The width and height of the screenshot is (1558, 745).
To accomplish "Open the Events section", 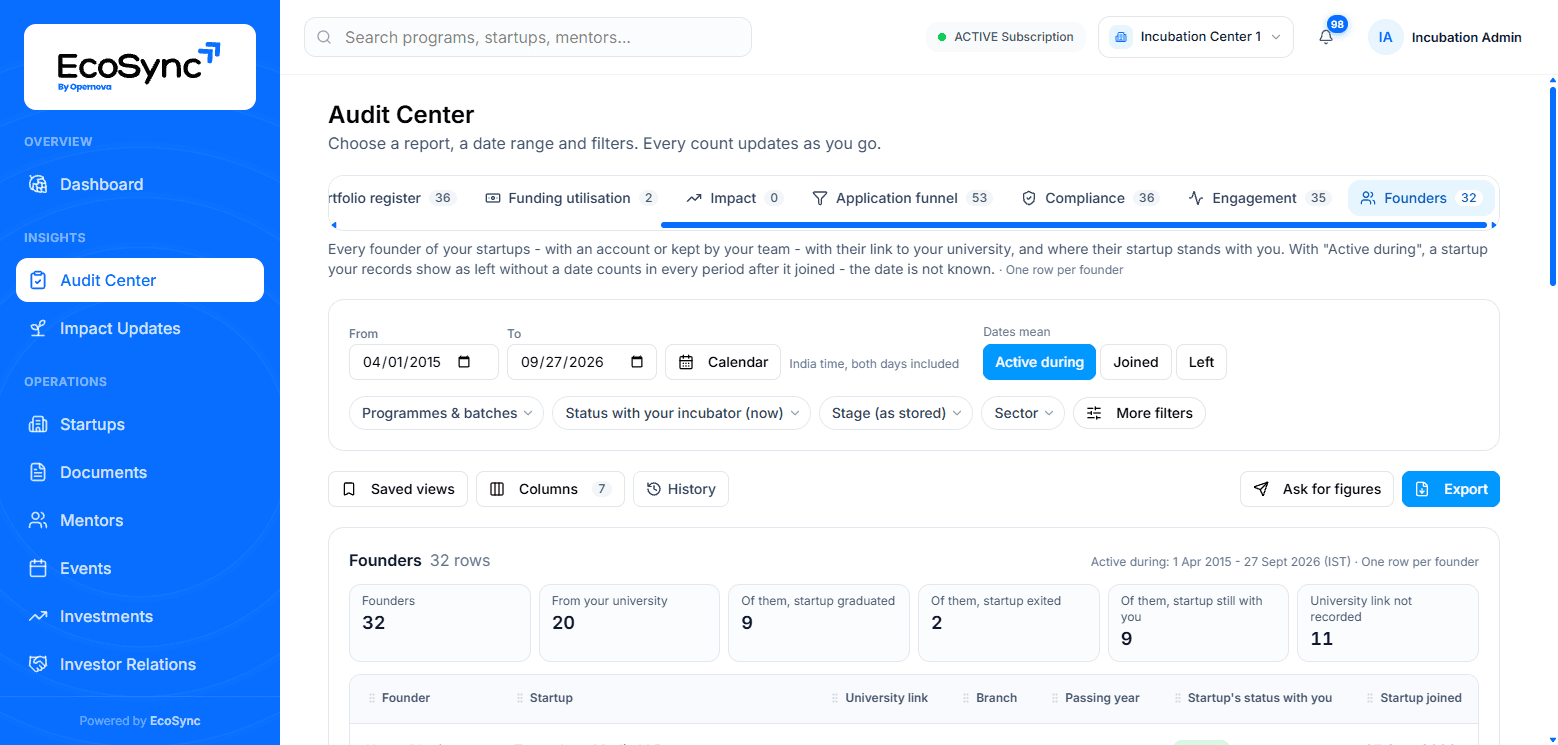I will coord(140,568).
